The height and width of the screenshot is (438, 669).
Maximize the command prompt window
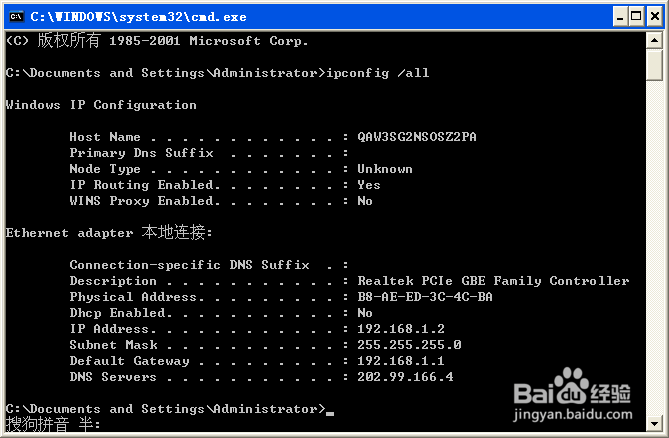[636, 17]
